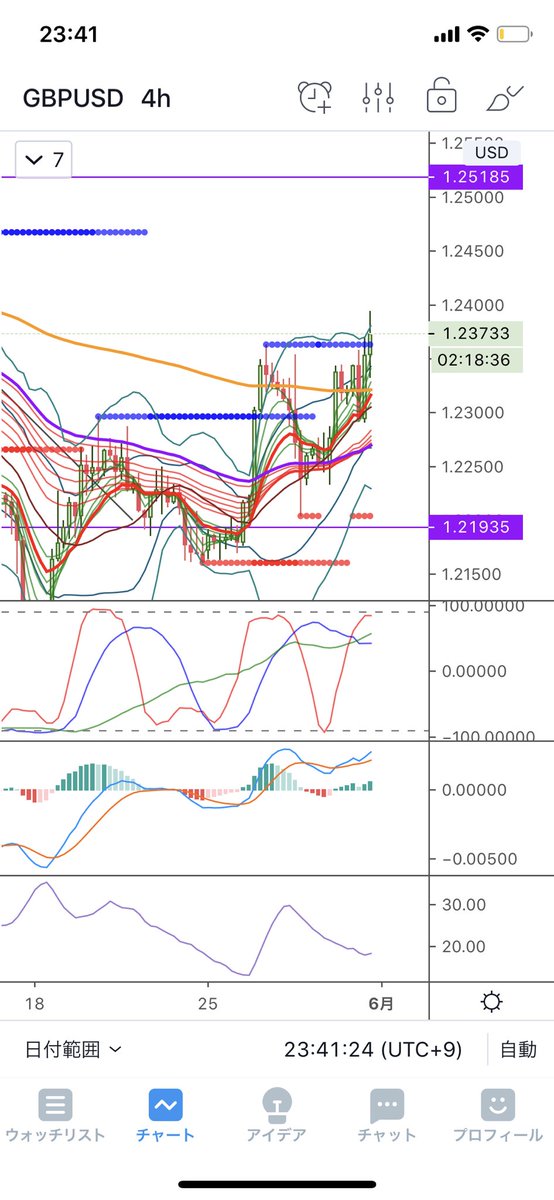Select the 1.25185 price line label
This screenshot has width=554, height=1200.
point(476,177)
